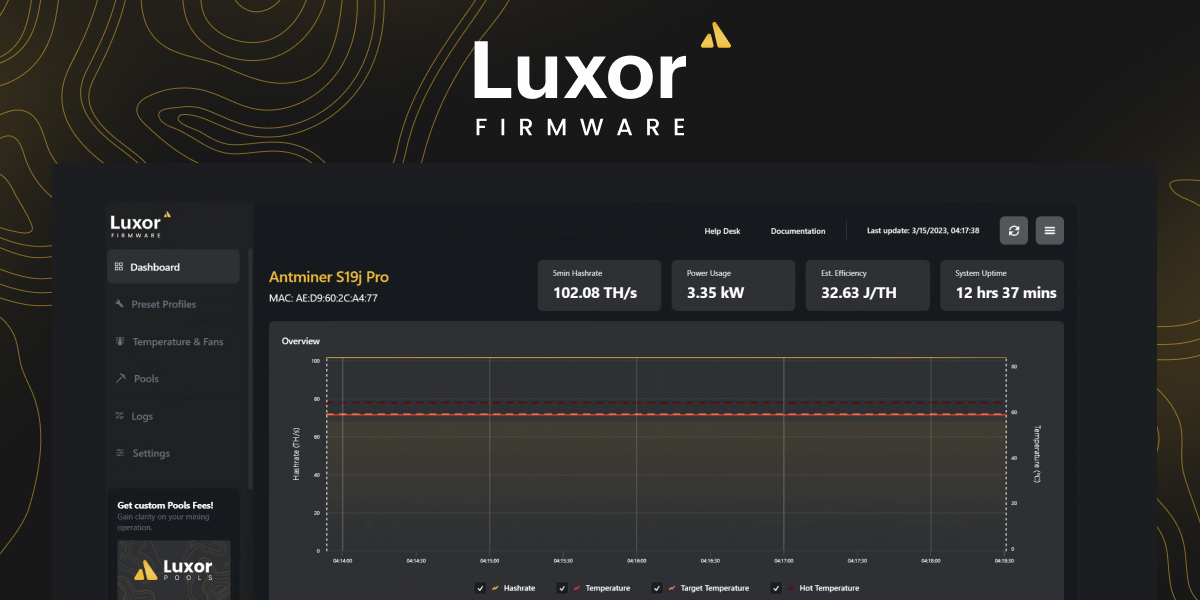Click the Settings sliders icon
The width and height of the screenshot is (1200, 600).
(120, 453)
